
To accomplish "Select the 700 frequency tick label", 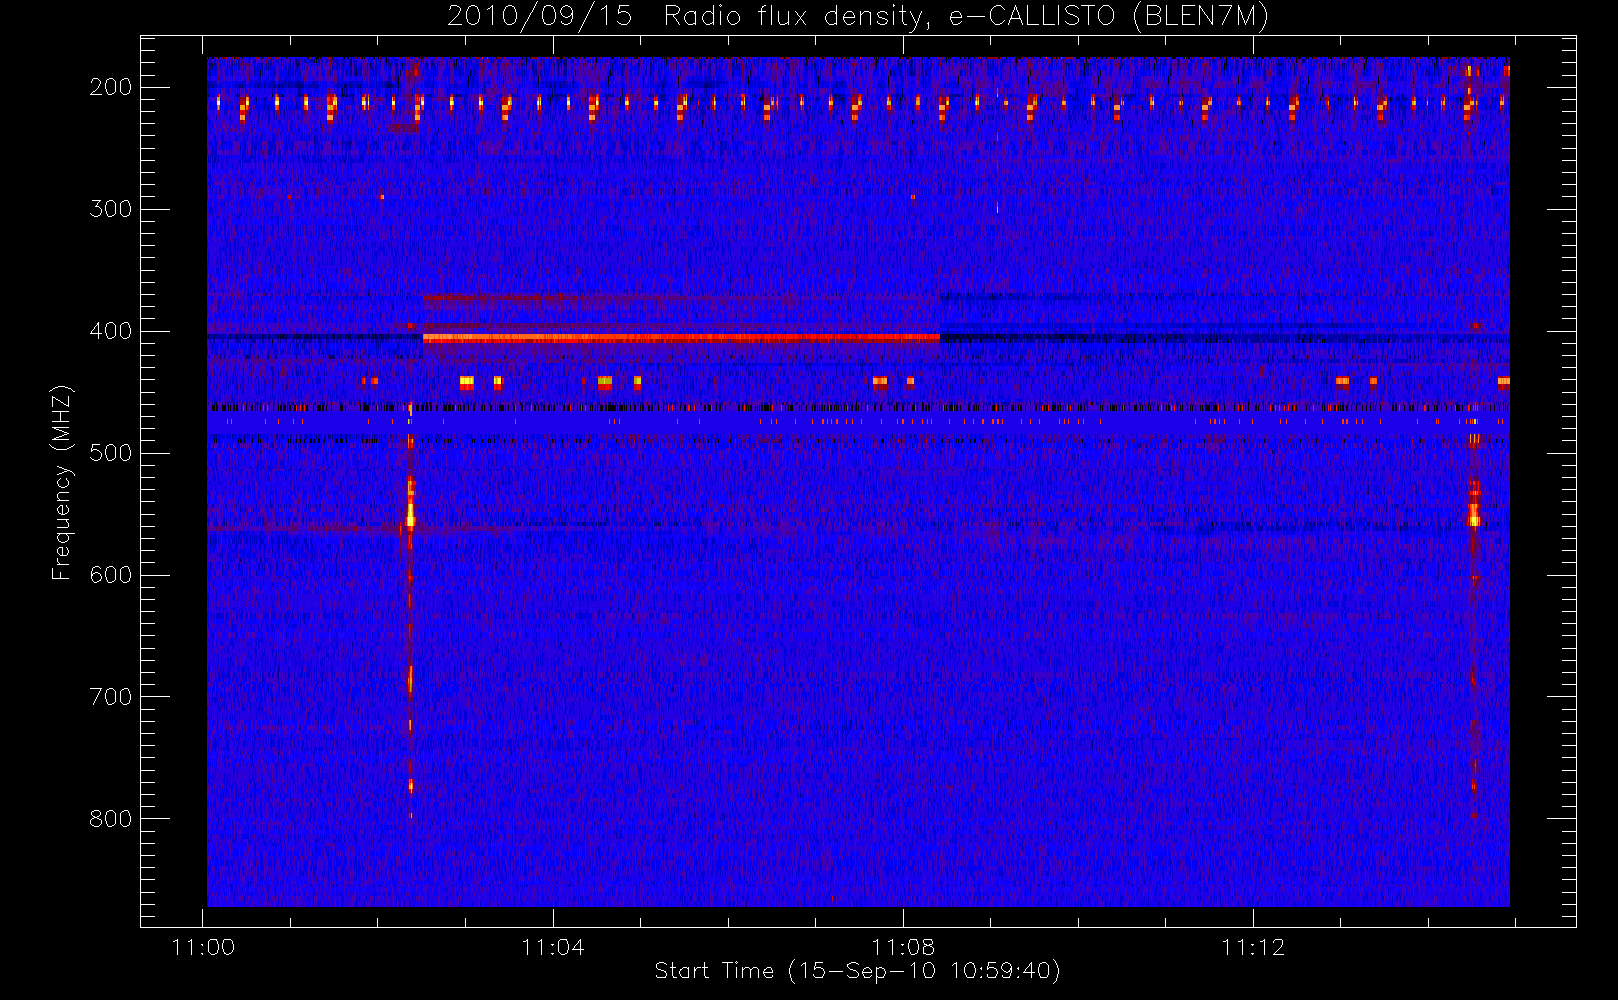I will (x=110, y=697).
